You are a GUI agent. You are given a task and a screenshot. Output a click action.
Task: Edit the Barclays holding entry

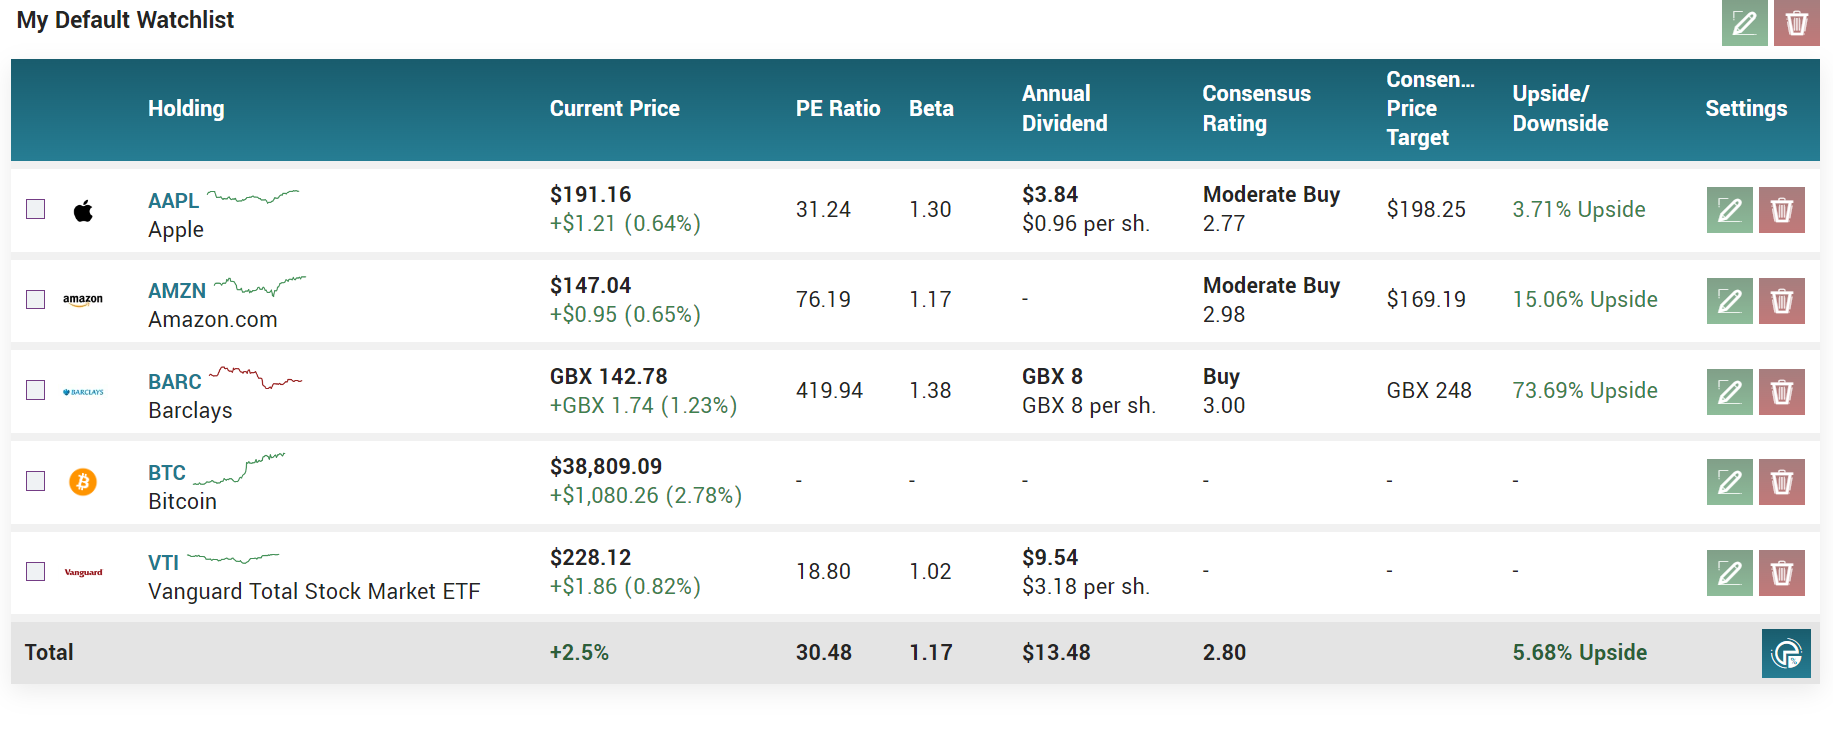(1729, 392)
